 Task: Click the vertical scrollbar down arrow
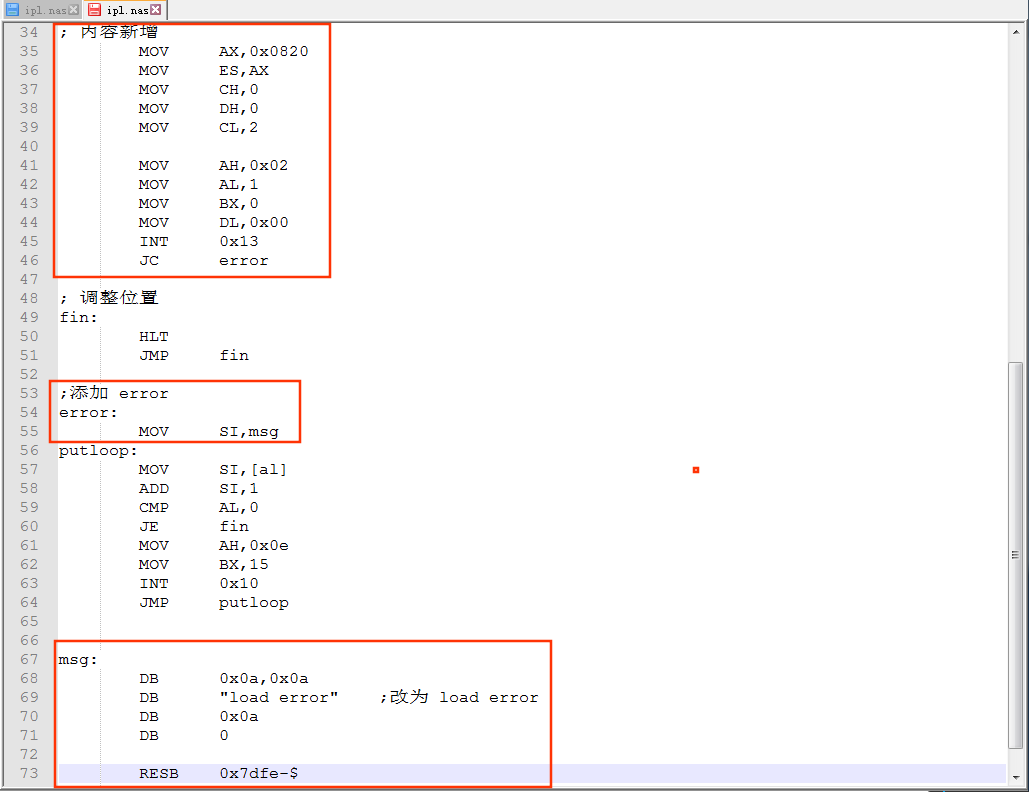pyautogui.click(x=1016, y=778)
